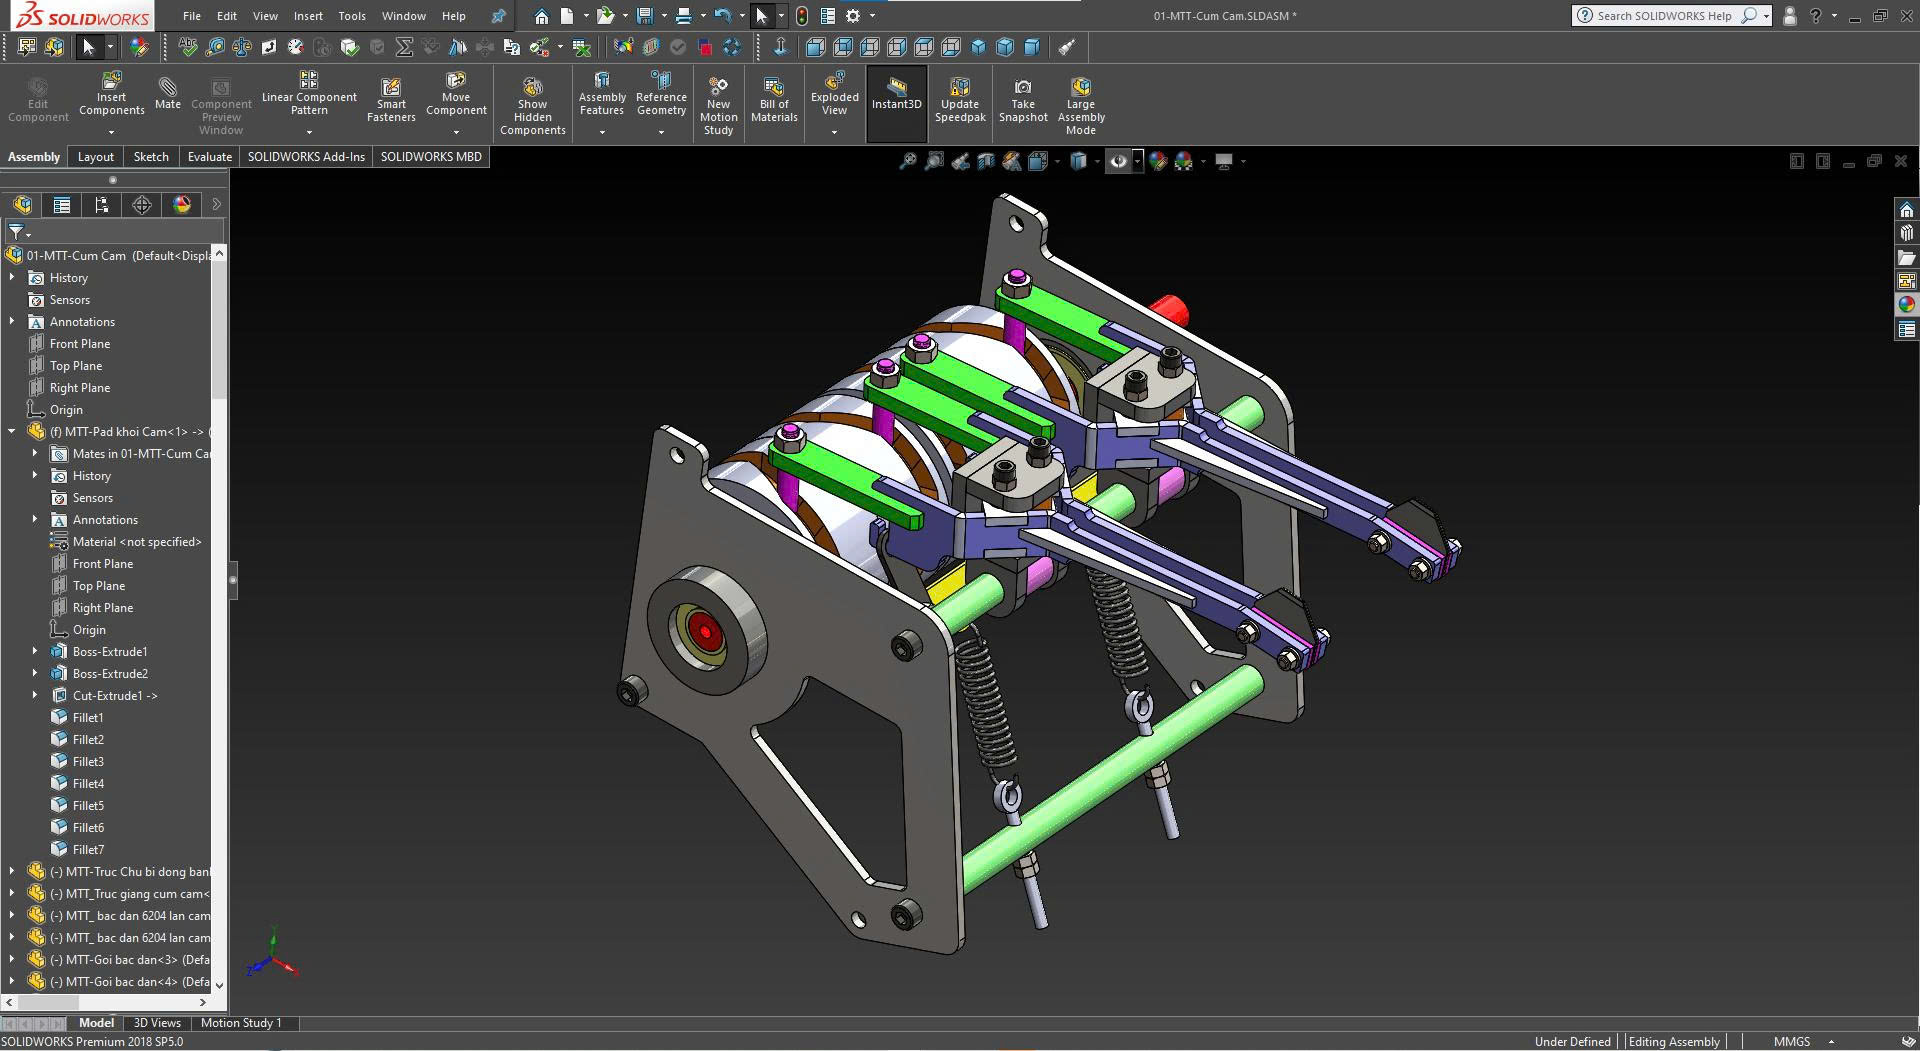Click the Rebuild traffic light icon
Screen dimensions: 1920x1051
[x=802, y=16]
